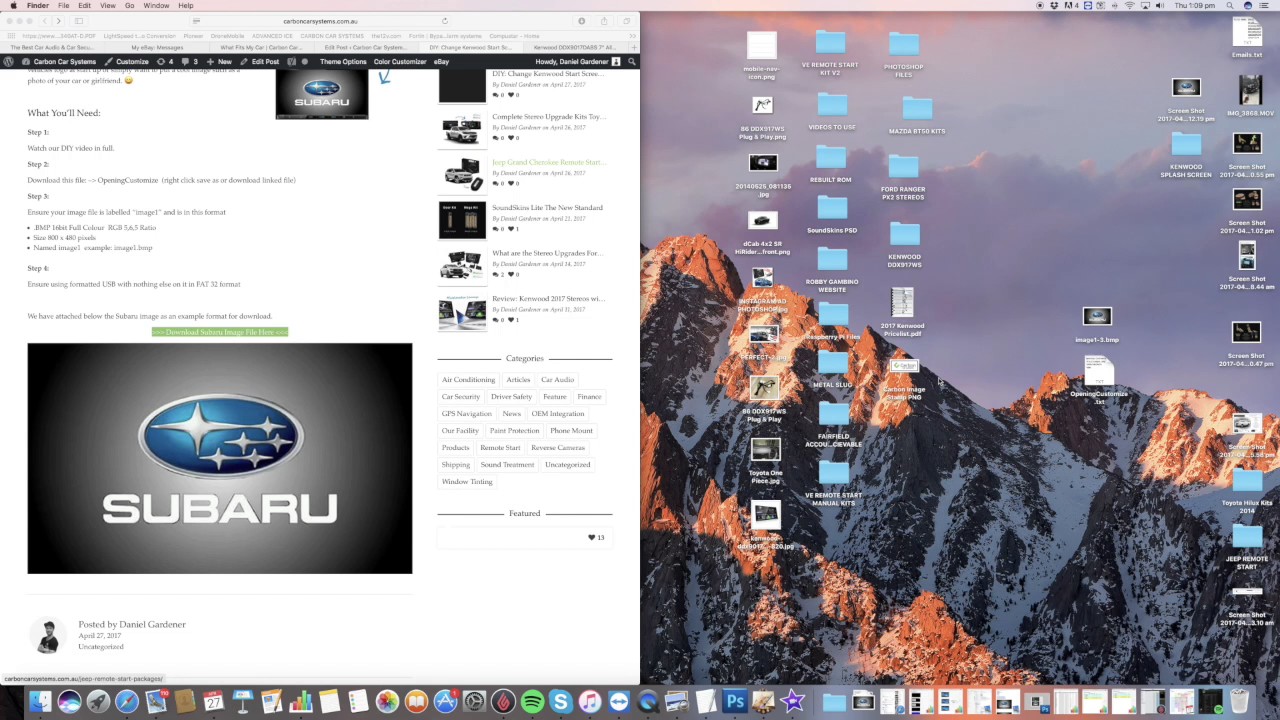This screenshot has height=720, width=1280.
Task: Open iBooks in the Dock
Action: 416,702
